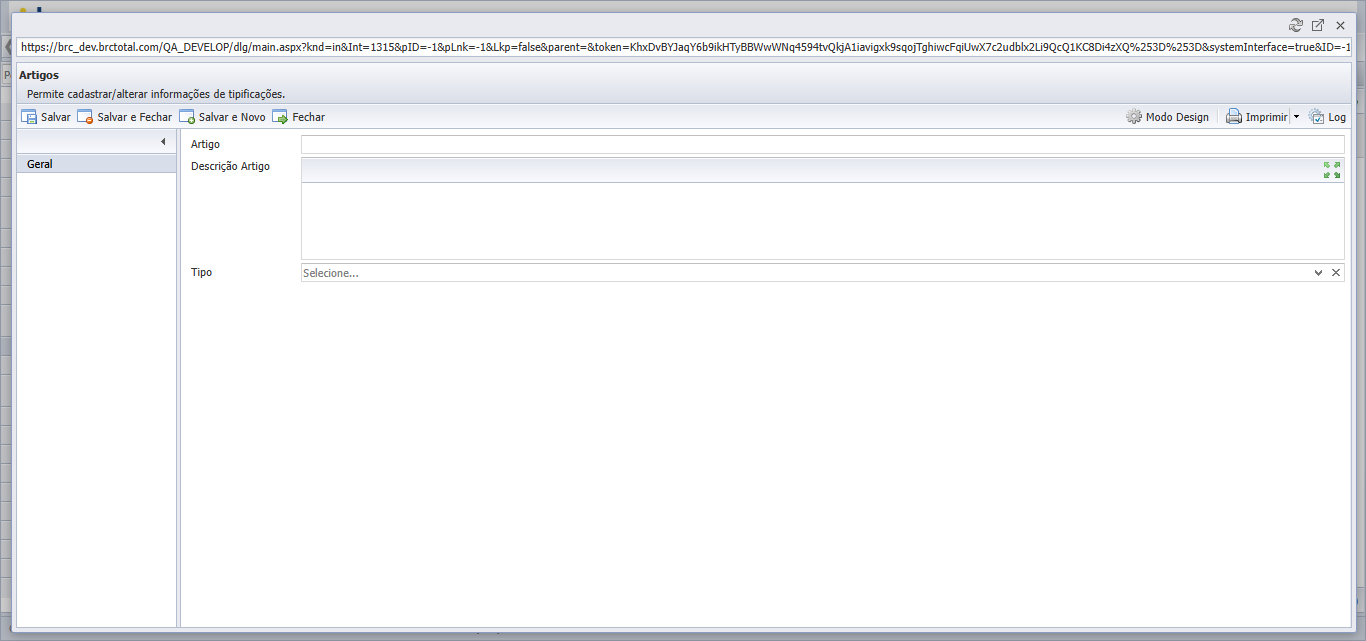Click Salvar e Novo in the toolbar
The image size is (1366, 641).
[x=223, y=117]
